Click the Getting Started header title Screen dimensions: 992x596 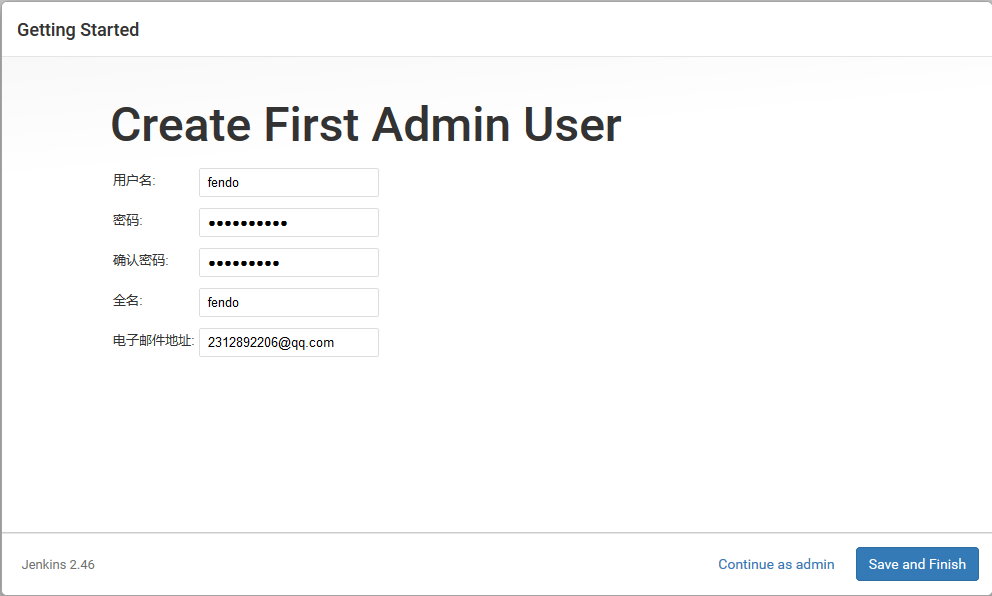coord(78,30)
